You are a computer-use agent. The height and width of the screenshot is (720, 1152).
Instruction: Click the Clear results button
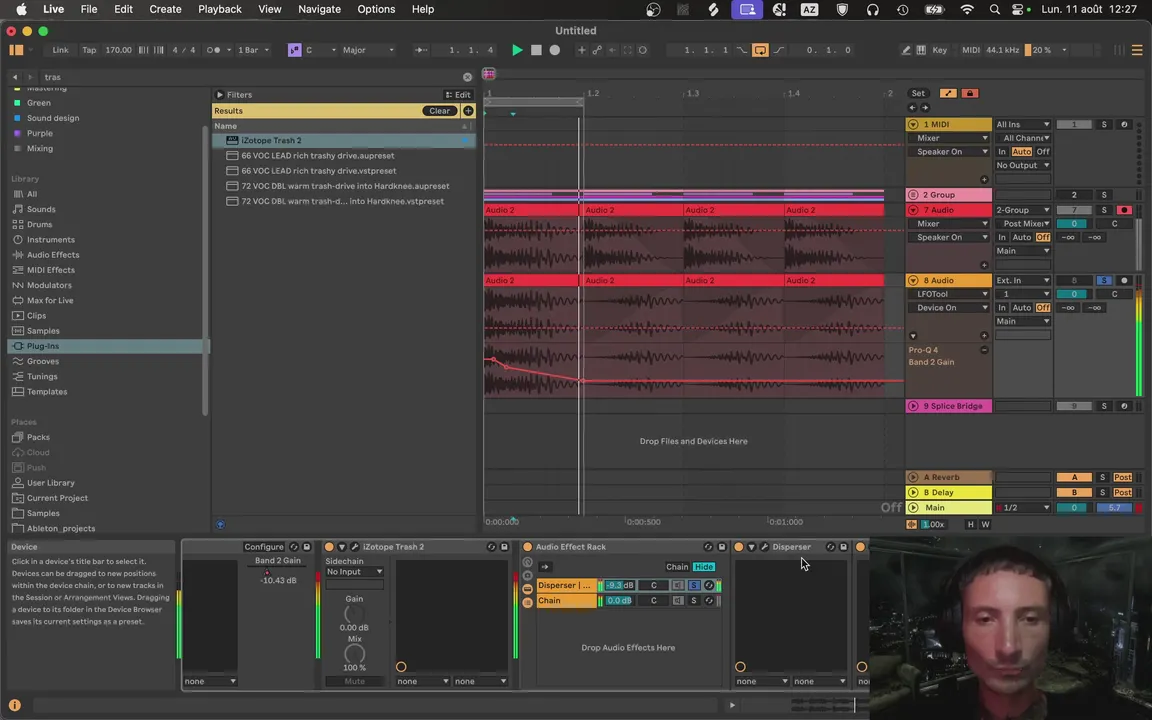pos(439,111)
